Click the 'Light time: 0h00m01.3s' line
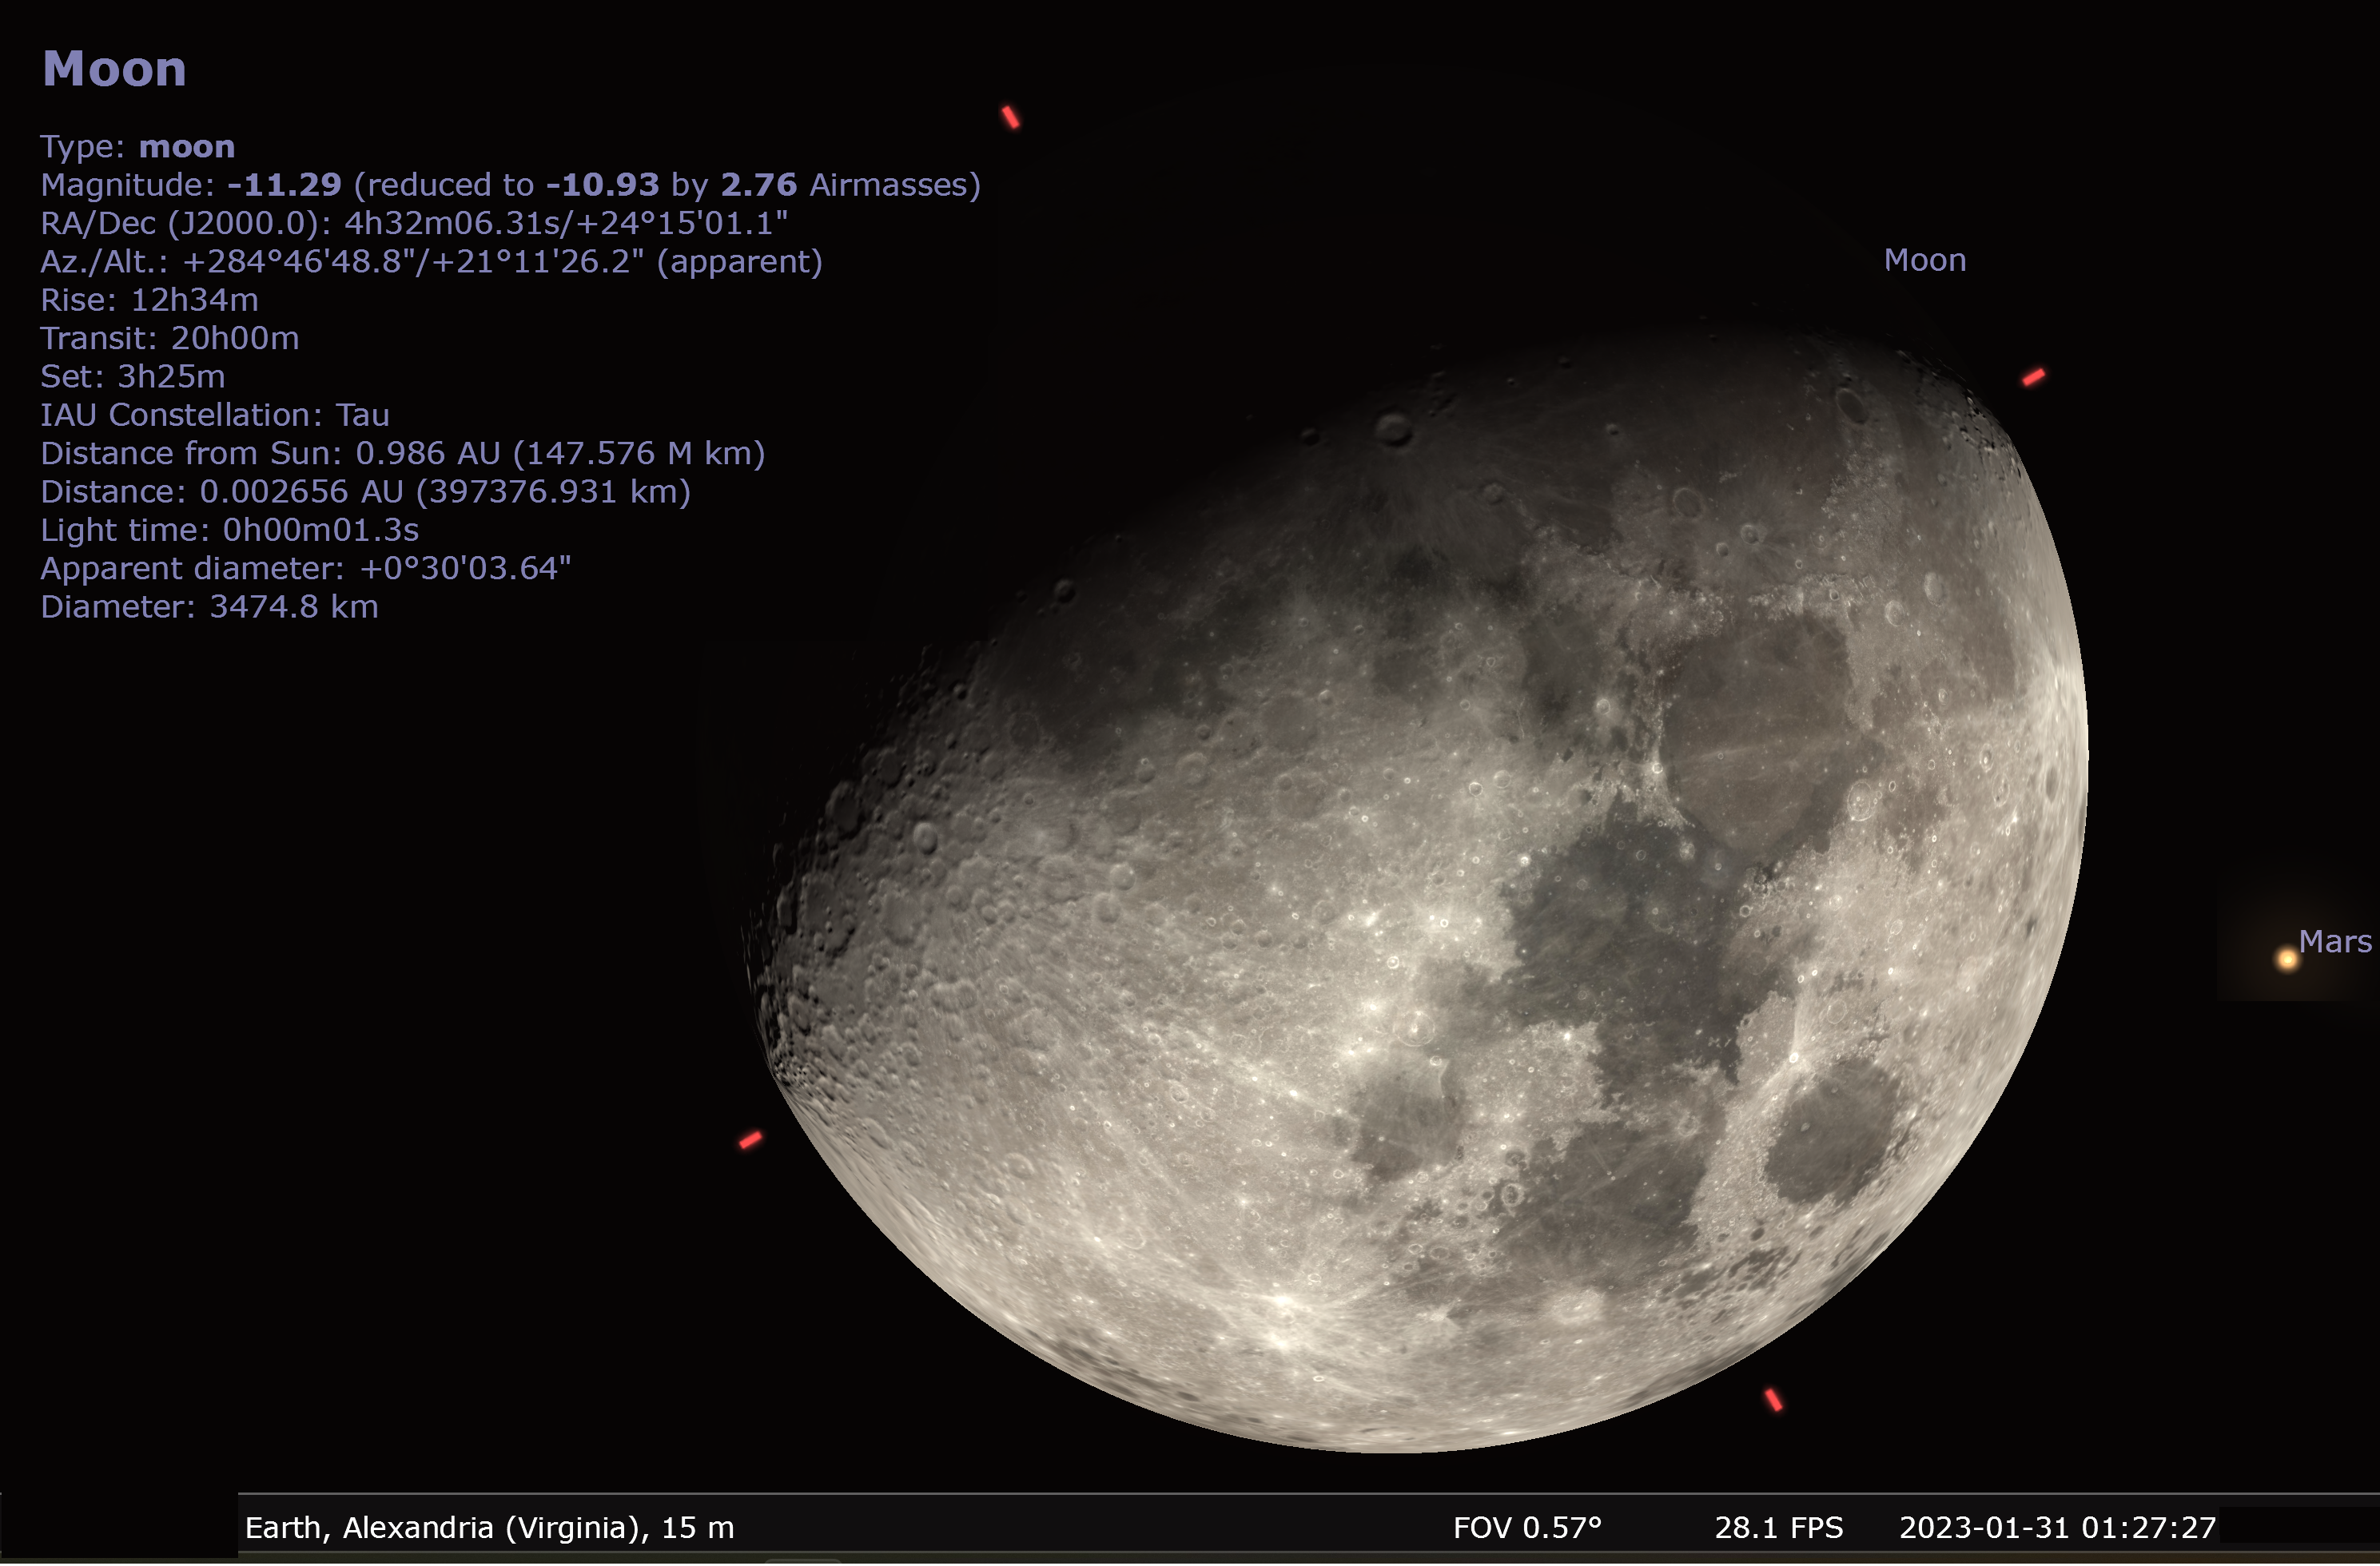 coord(230,531)
